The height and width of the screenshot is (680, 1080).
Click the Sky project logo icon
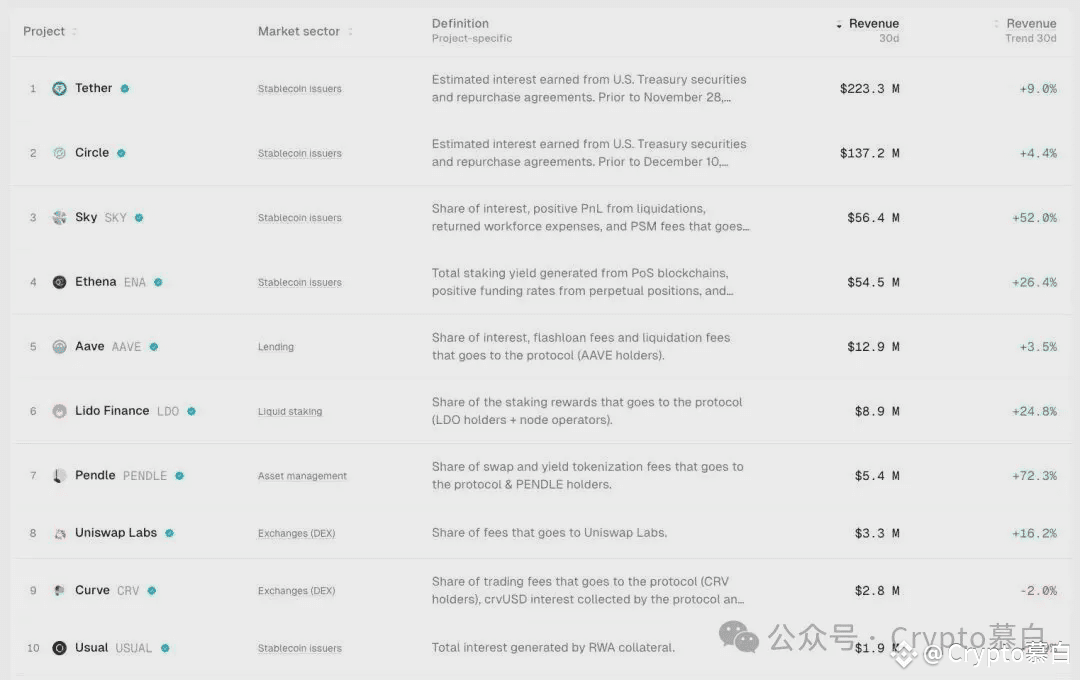[60, 218]
